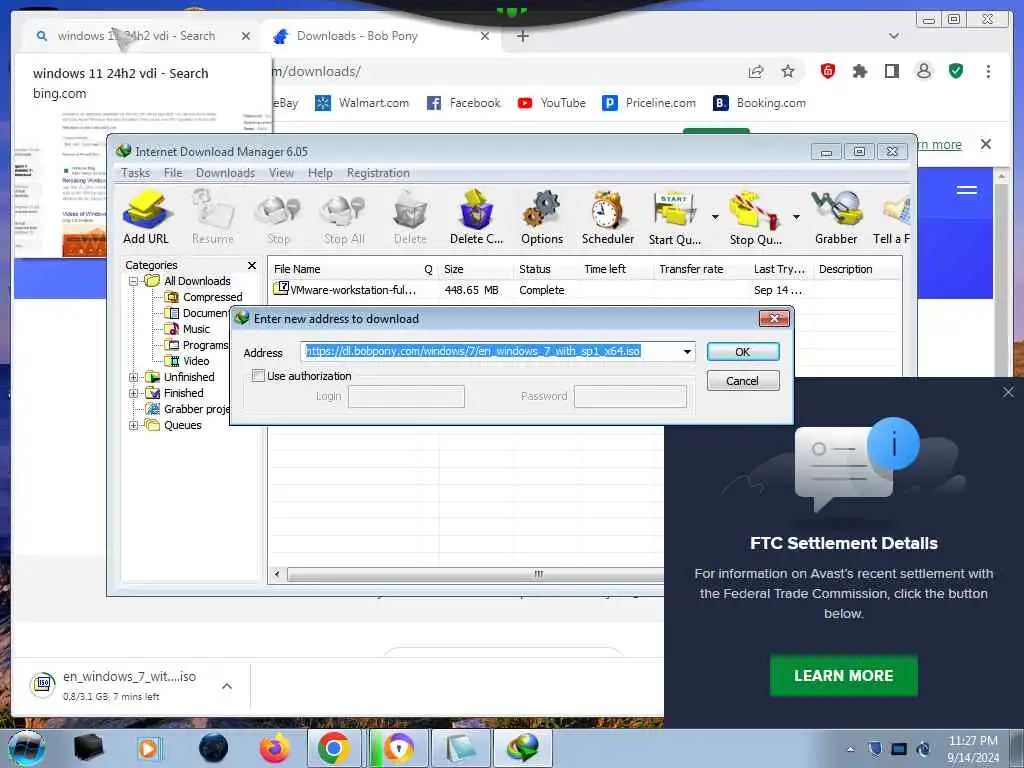The width and height of the screenshot is (1024, 768).
Task: Open the Booking.com bookmark
Action: click(x=759, y=103)
